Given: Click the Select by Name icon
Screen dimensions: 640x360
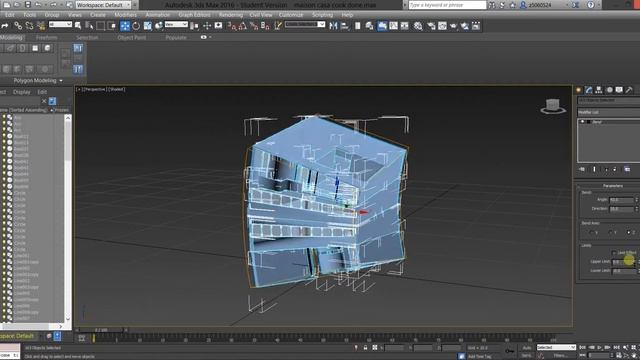Looking at the screenshot, I should click(x=89, y=26).
